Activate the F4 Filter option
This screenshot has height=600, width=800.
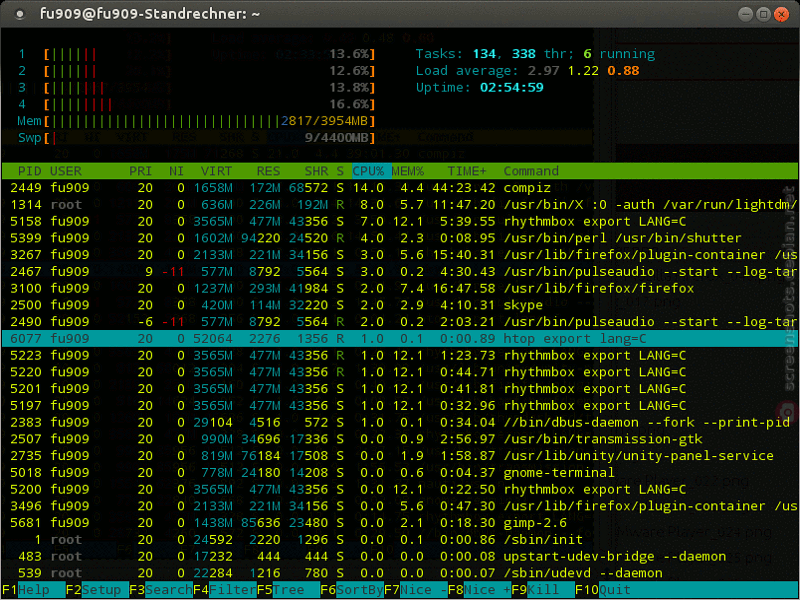click(x=224, y=590)
